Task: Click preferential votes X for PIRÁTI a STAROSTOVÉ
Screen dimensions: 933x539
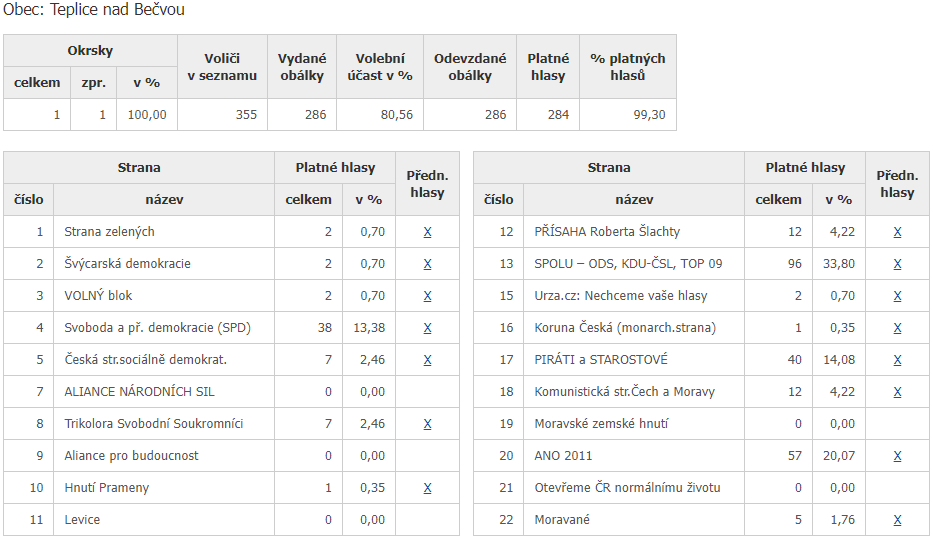Action: (x=897, y=360)
